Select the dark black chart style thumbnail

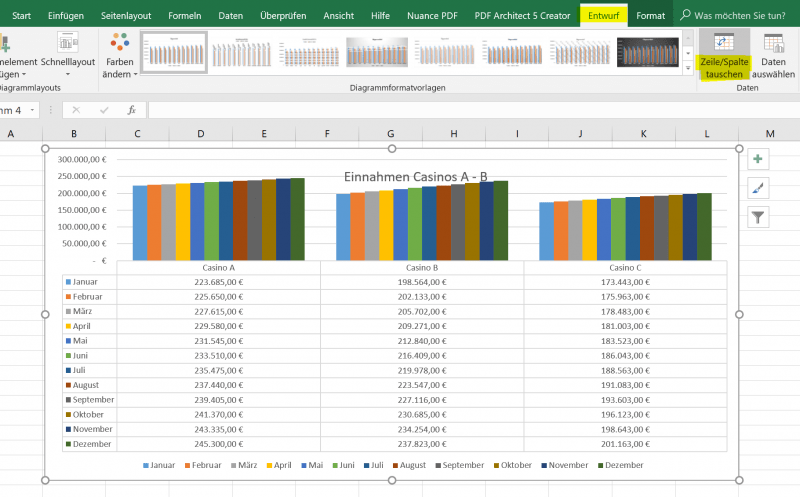pos(648,53)
